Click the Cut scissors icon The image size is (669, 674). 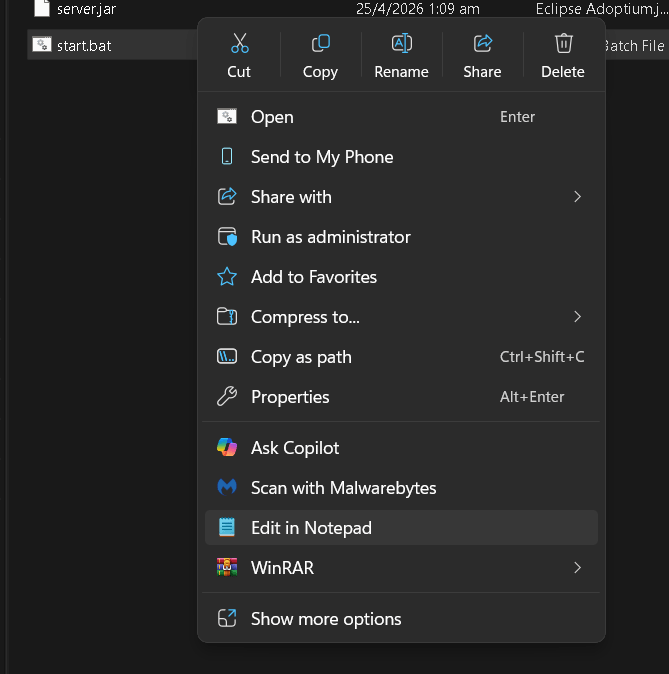239,43
